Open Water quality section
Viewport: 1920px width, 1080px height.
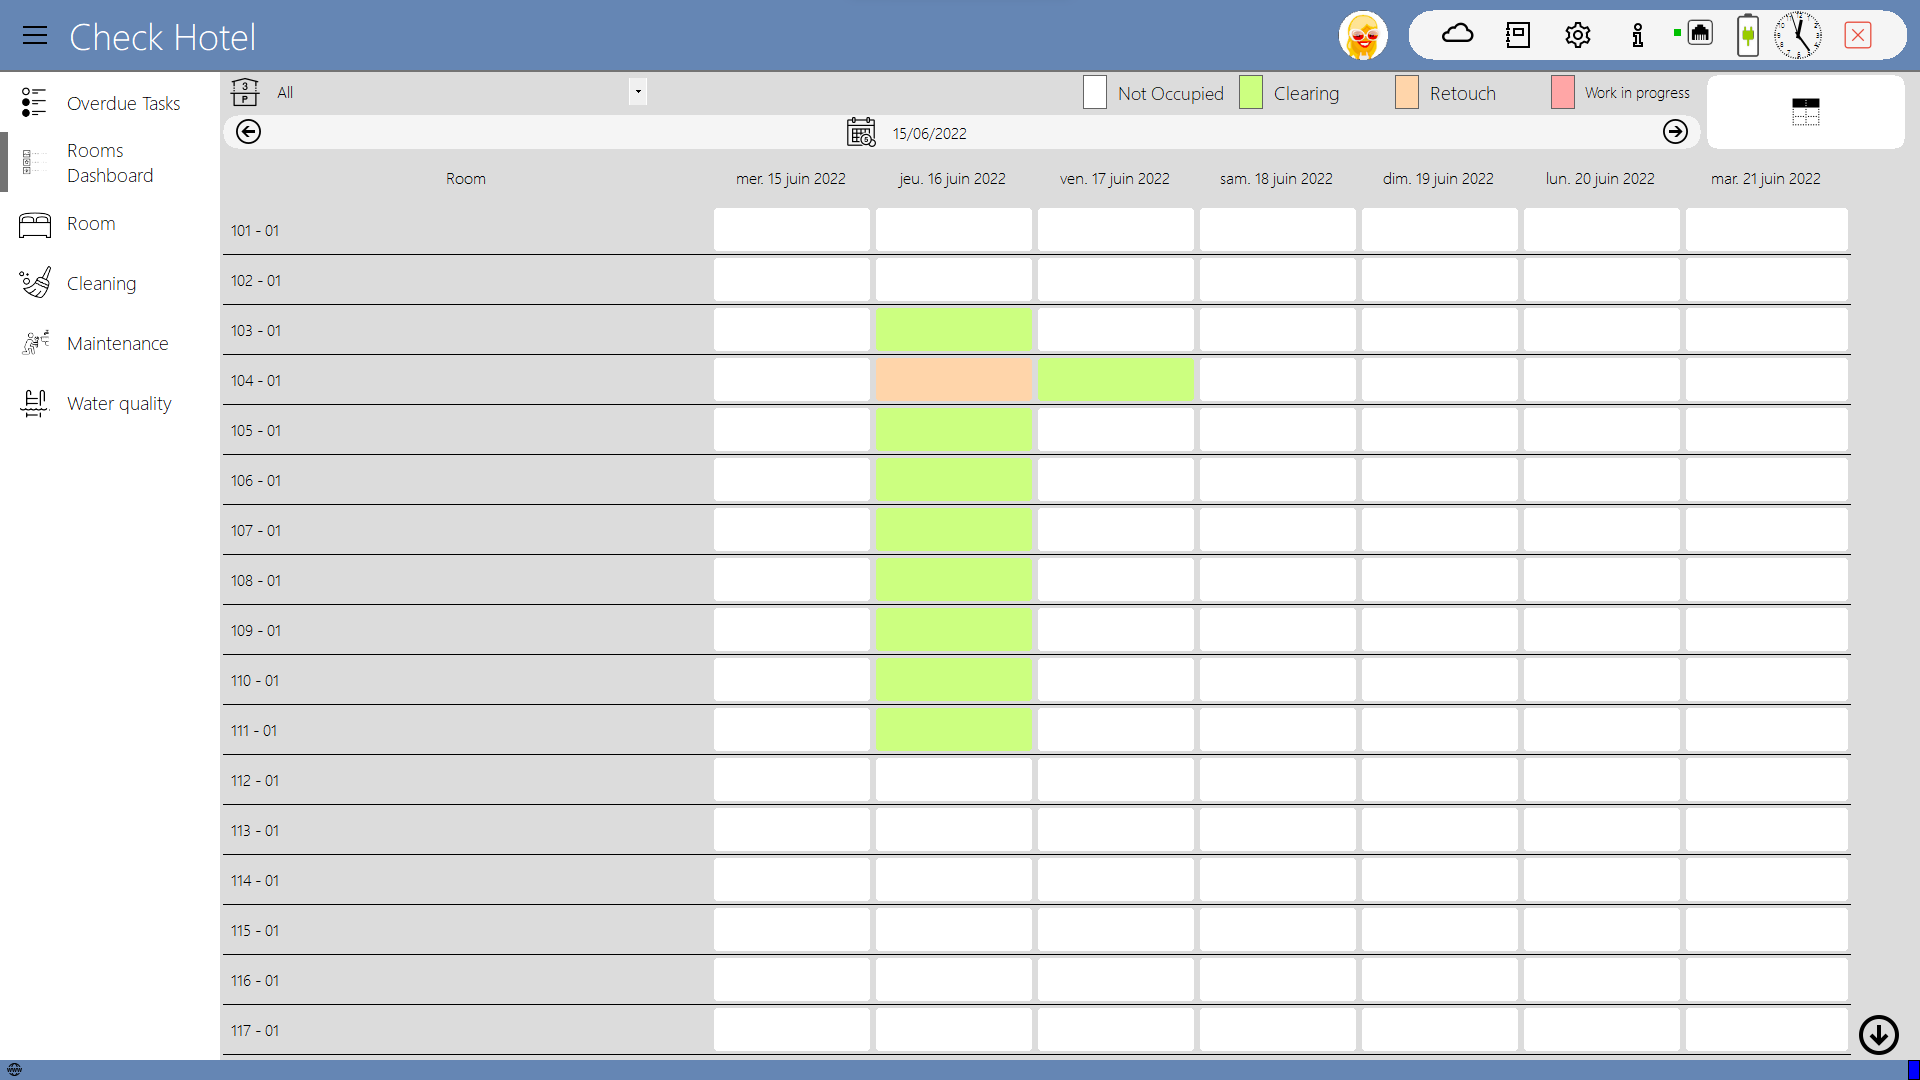coord(119,403)
